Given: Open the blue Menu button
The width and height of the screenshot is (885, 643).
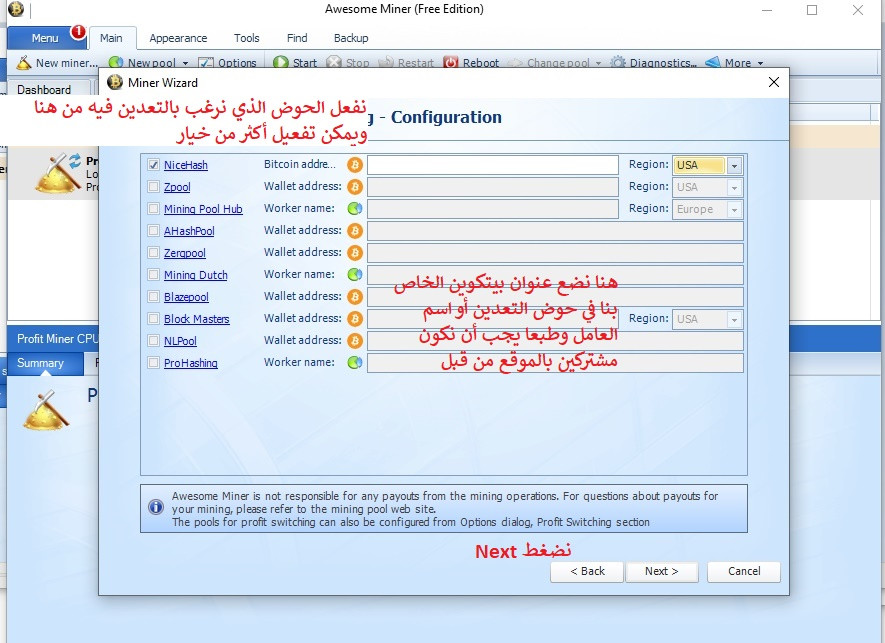Looking at the screenshot, I should pos(45,38).
